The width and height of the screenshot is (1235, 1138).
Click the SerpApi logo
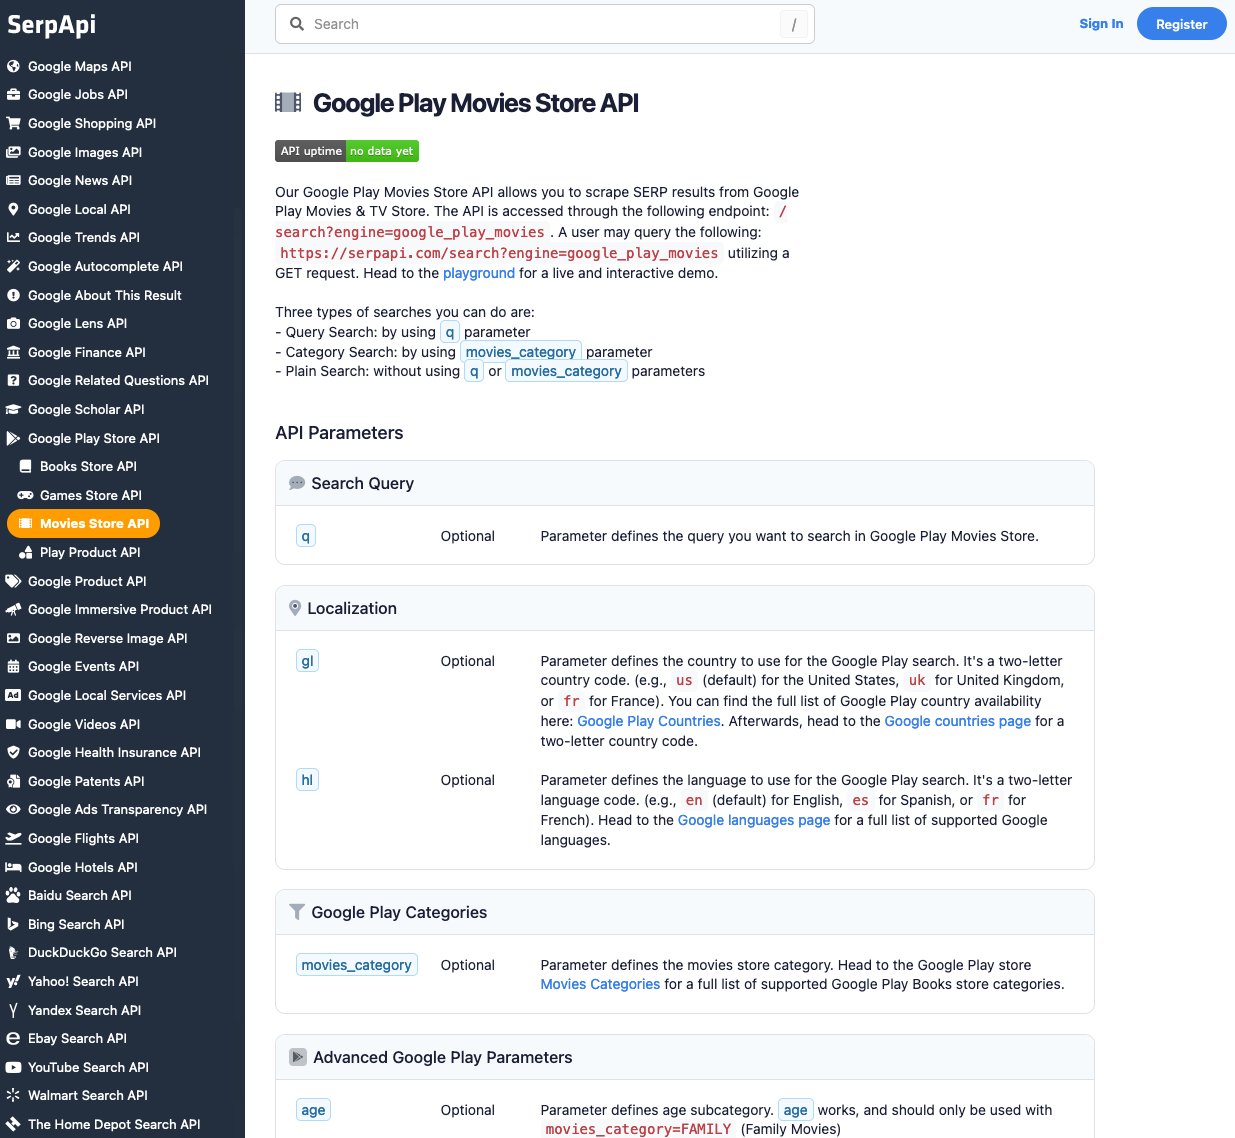click(52, 24)
